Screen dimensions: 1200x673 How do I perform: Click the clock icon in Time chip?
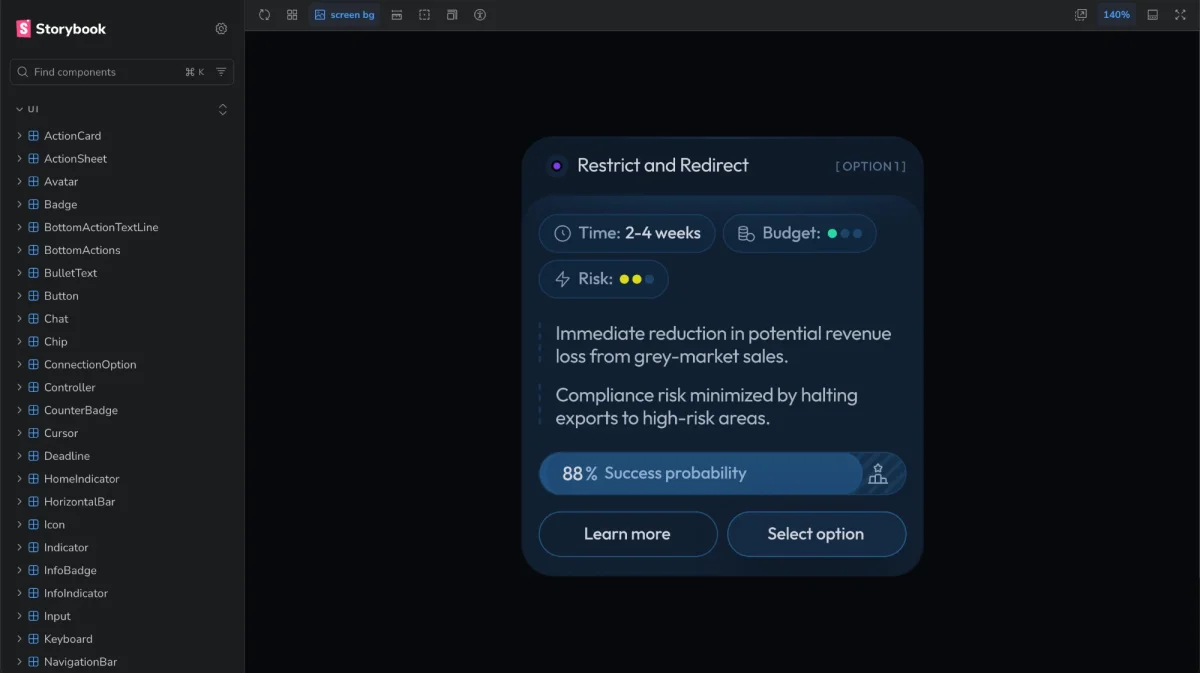pyautogui.click(x=563, y=233)
